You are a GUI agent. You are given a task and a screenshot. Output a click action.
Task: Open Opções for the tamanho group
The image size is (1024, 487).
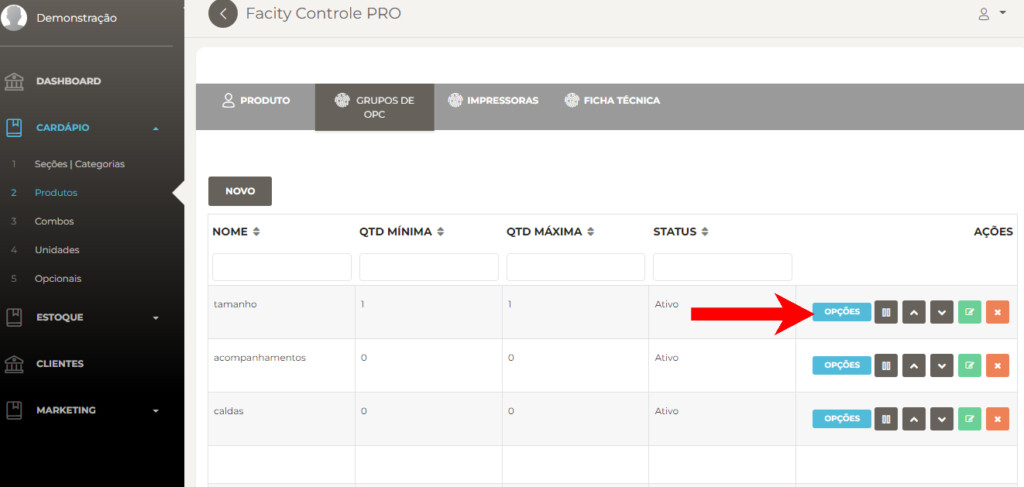pyautogui.click(x=842, y=312)
